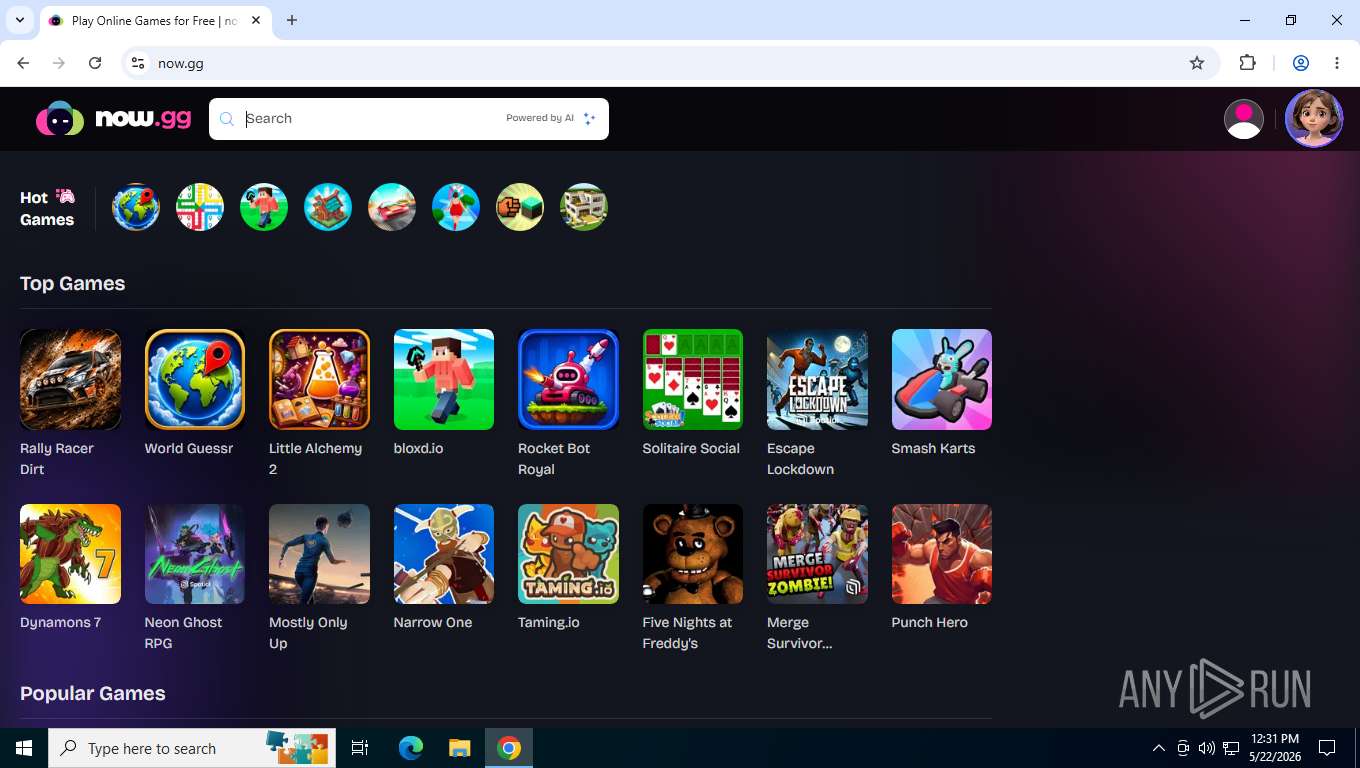Open the Chrome extensions puzzle icon
Viewport: 1360px width, 768px height.
tap(1247, 63)
